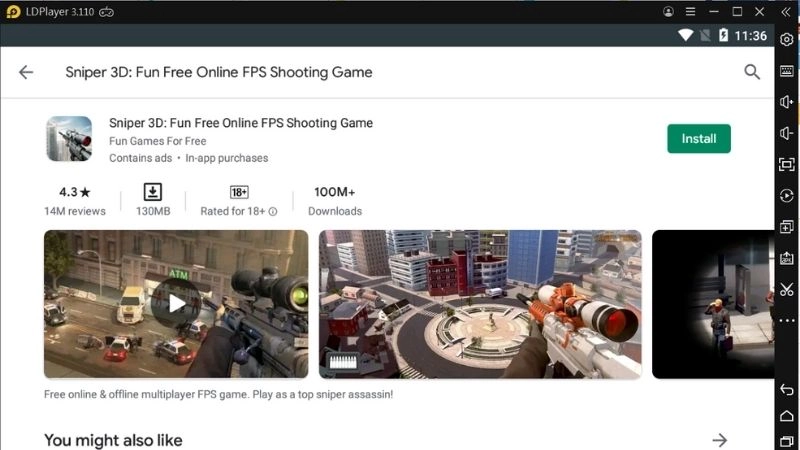Open Play Store search magnifier
The width and height of the screenshot is (800, 450).
click(x=752, y=72)
